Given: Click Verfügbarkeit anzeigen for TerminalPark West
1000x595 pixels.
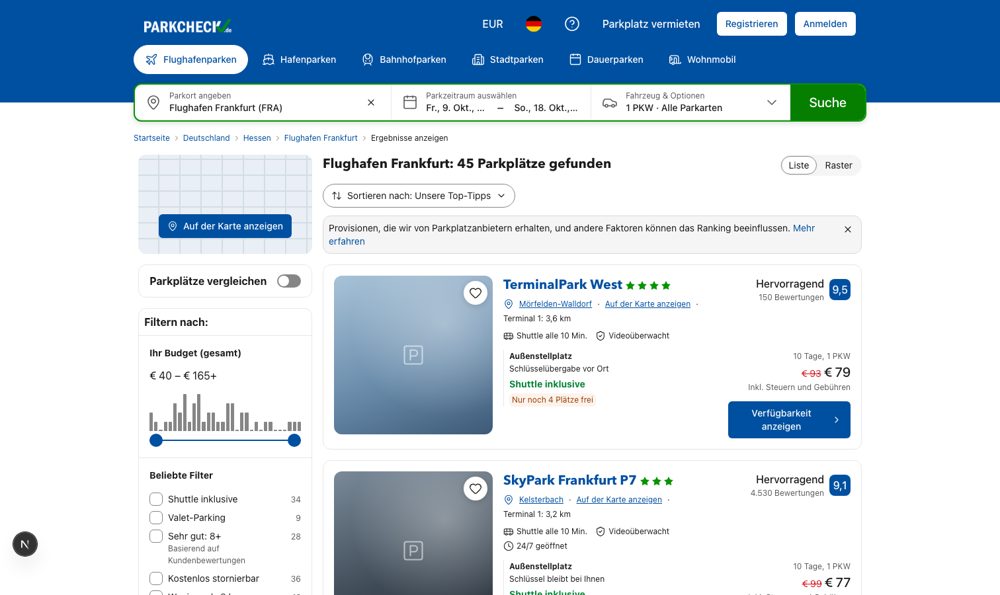Looking at the screenshot, I should 789,420.
